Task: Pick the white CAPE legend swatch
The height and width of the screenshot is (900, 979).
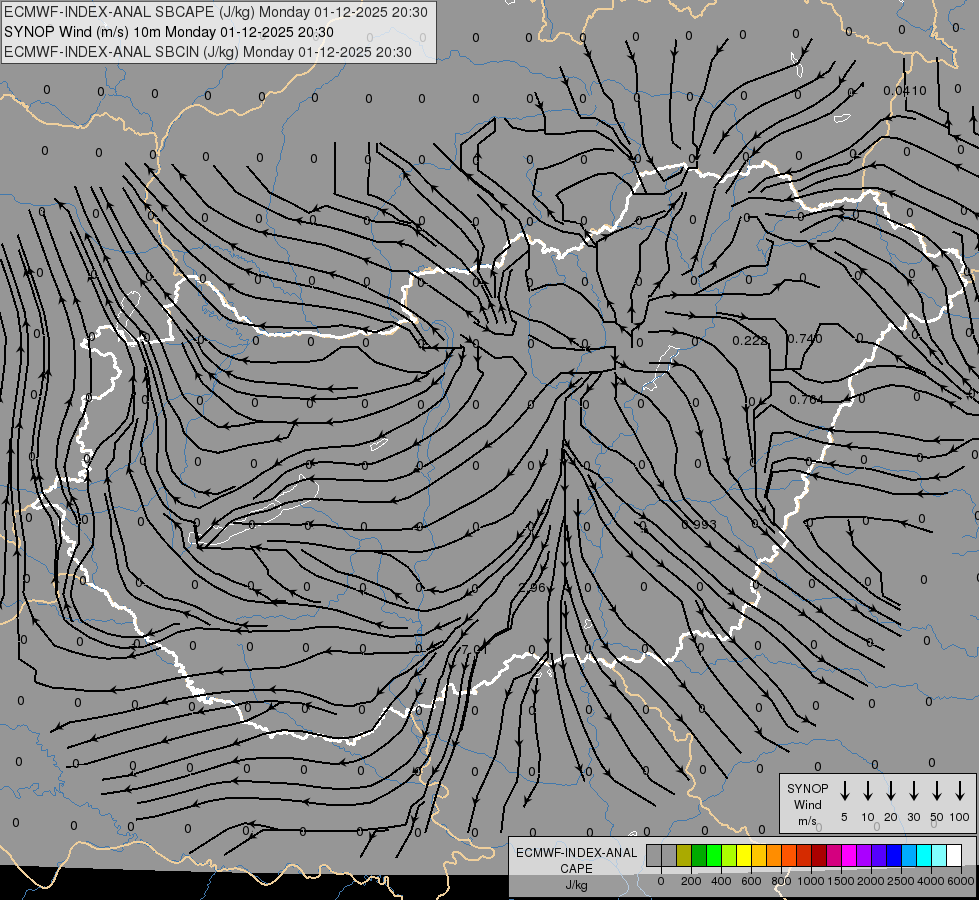Action: pos(953,855)
